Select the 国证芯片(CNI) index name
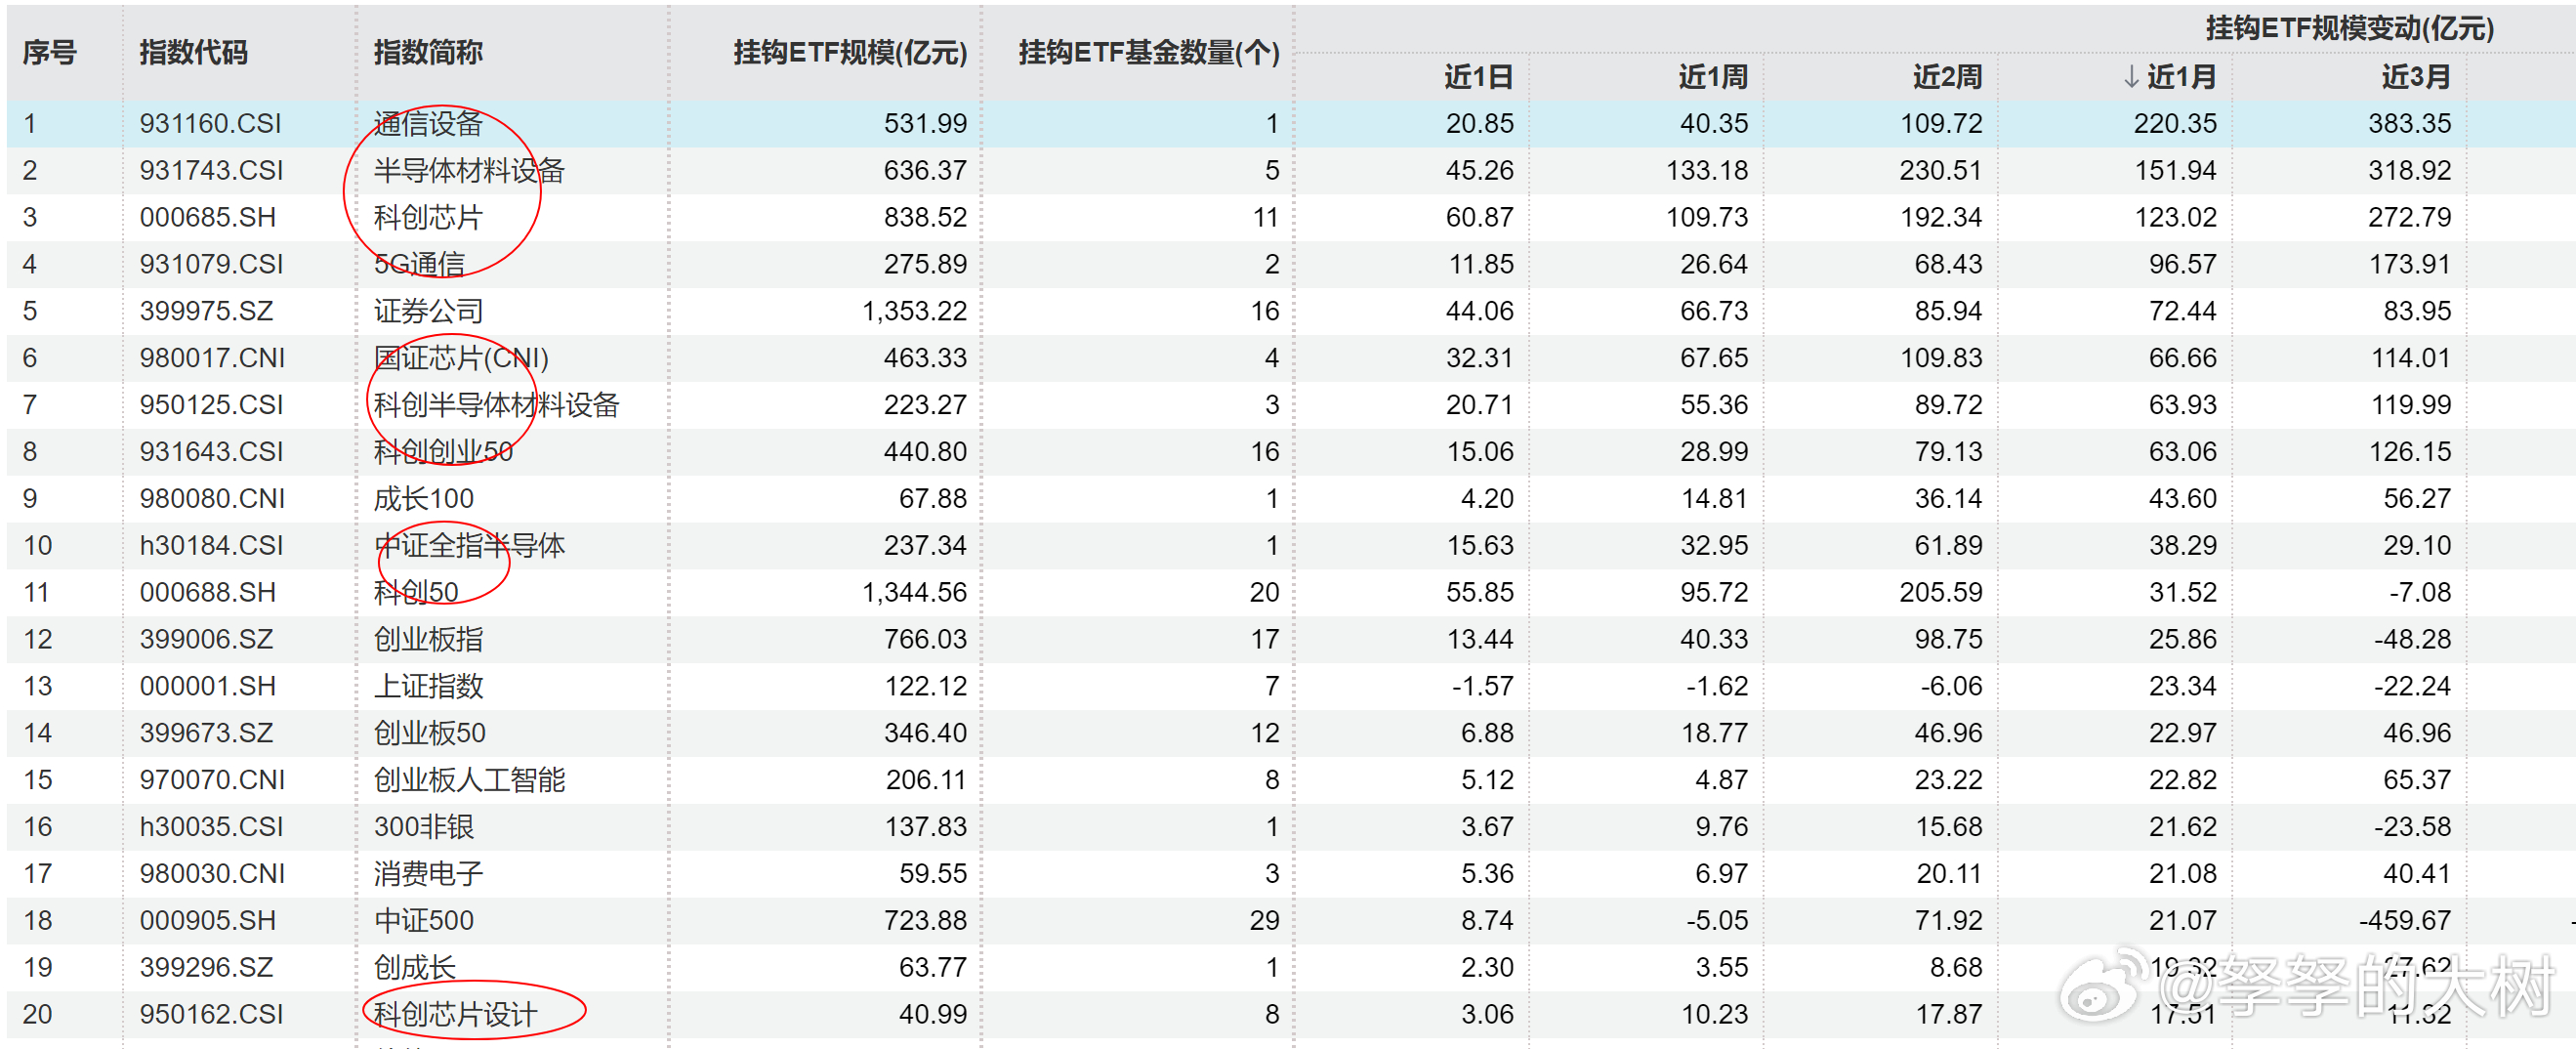The image size is (2576, 1049). point(461,358)
